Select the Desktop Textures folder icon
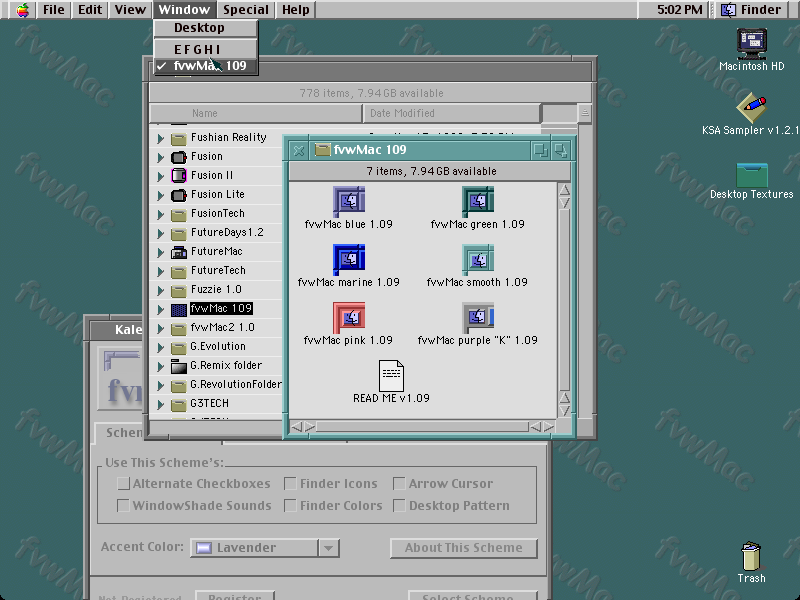 pyautogui.click(x=752, y=175)
